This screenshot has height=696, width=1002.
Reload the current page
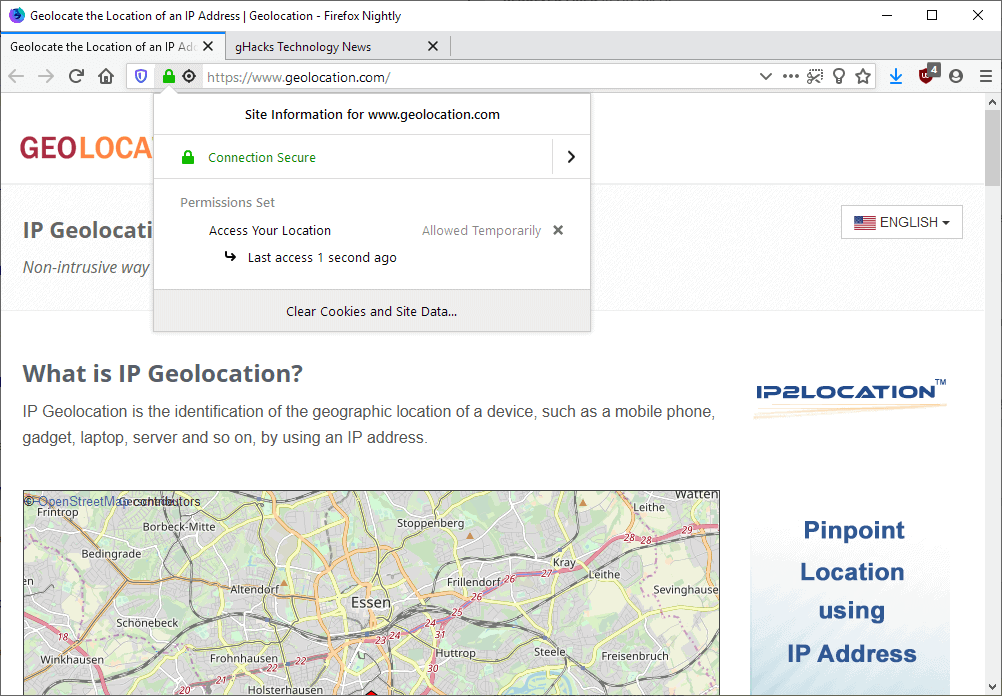click(75, 76)
